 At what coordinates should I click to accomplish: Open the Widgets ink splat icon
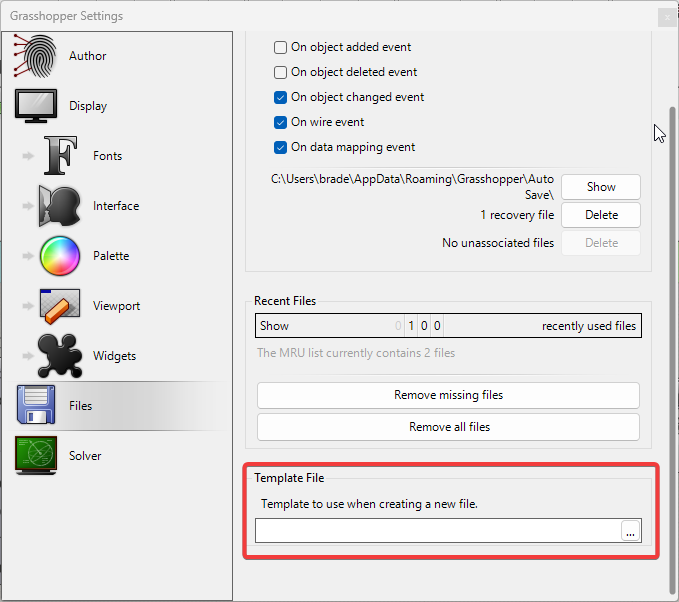60,356
